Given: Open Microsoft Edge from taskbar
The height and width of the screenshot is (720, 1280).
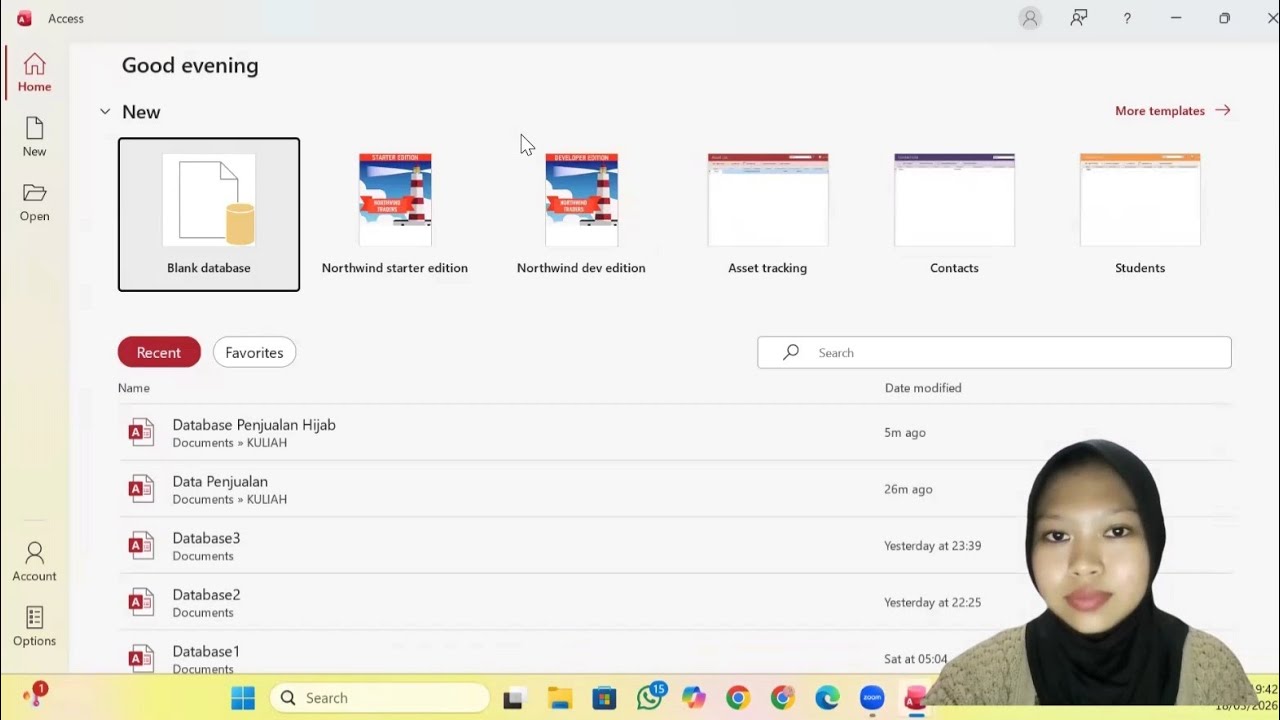Looking at the screenshot, I should click(827, 698).
